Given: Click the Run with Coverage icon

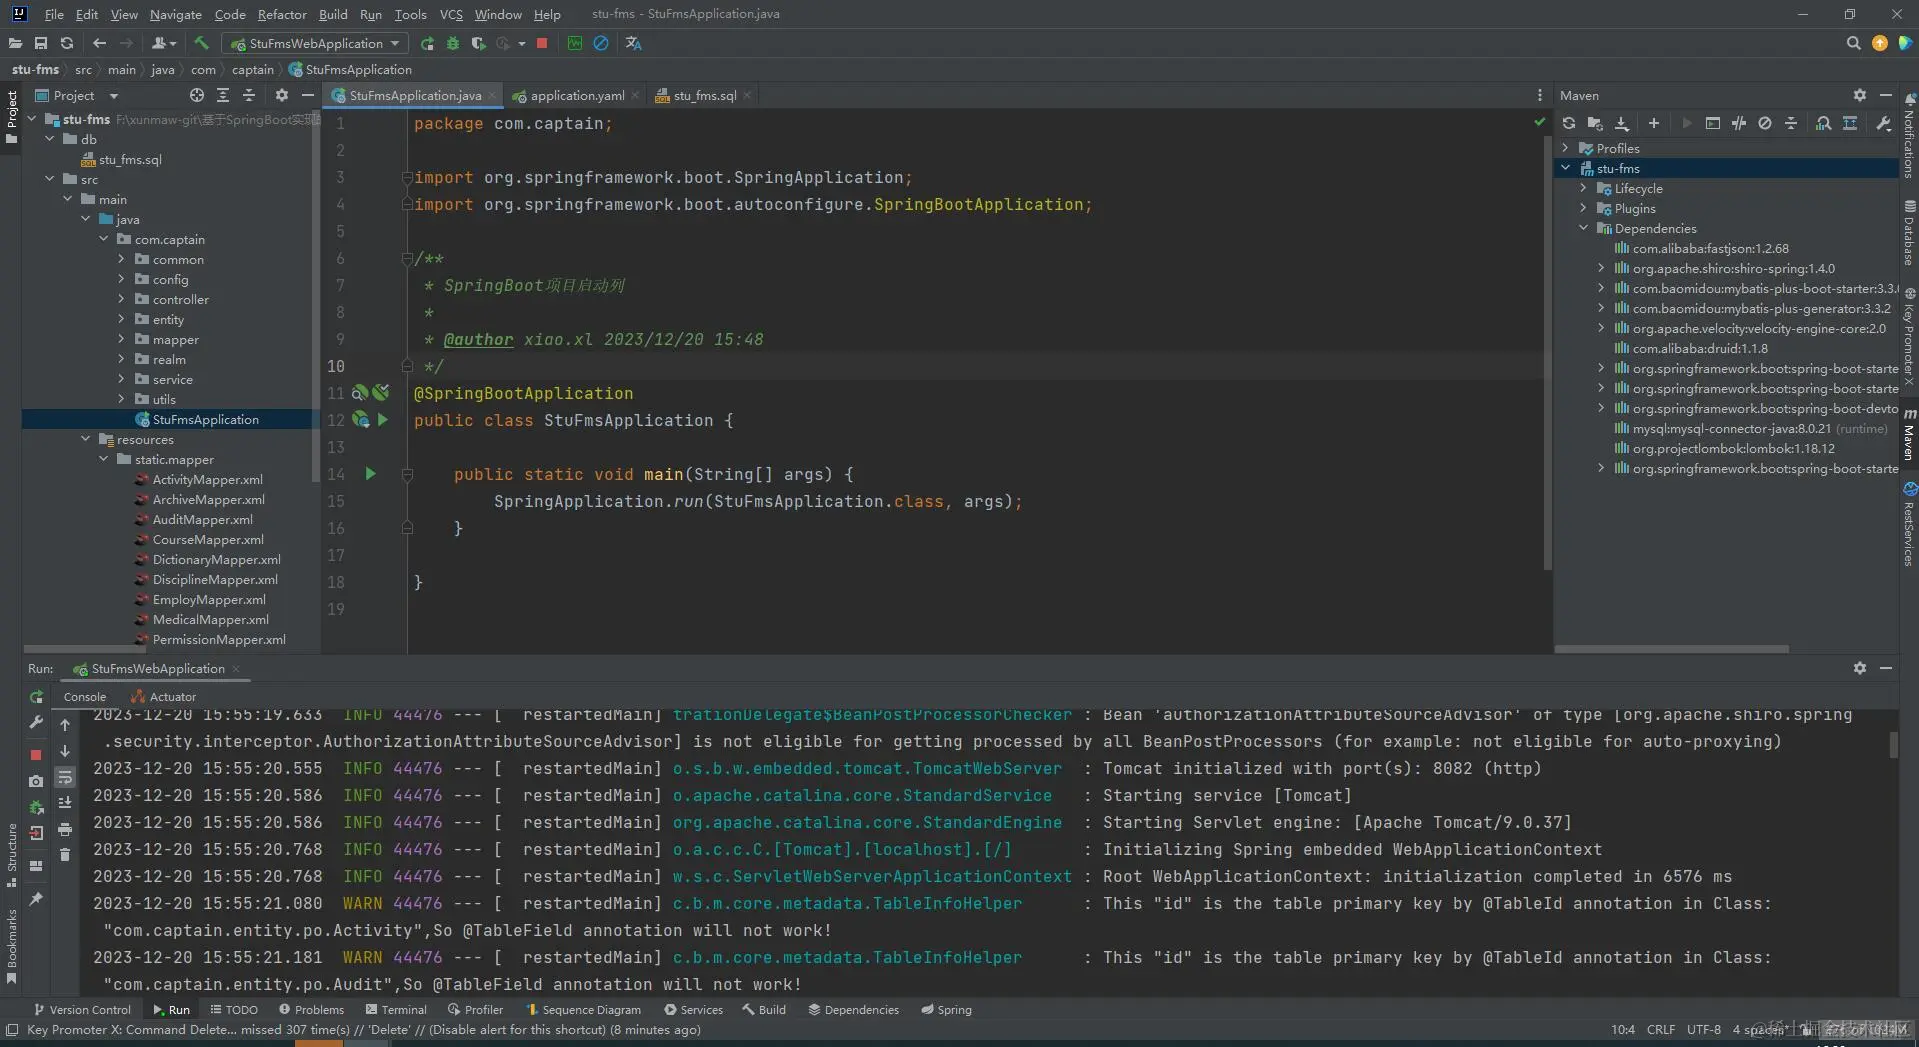Looking at the screenshot, I should tap(478, 43).
